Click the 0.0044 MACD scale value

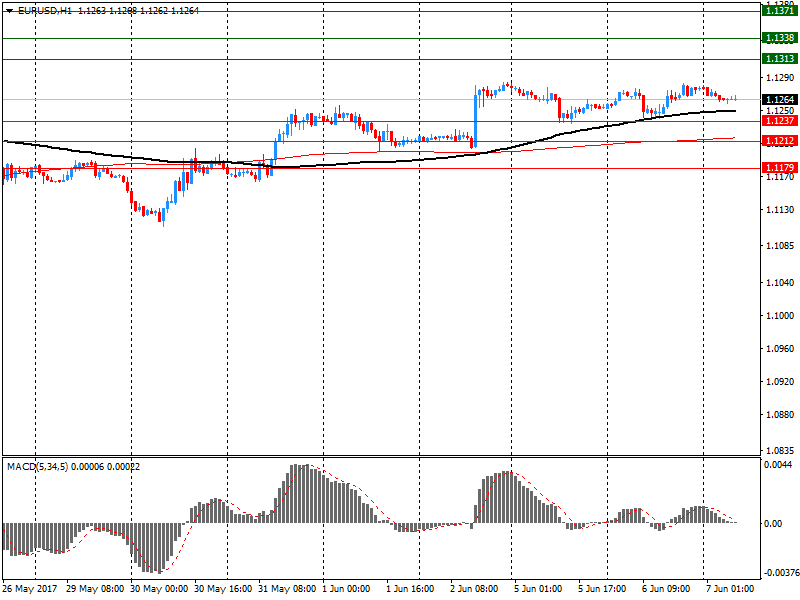(778, 465)
